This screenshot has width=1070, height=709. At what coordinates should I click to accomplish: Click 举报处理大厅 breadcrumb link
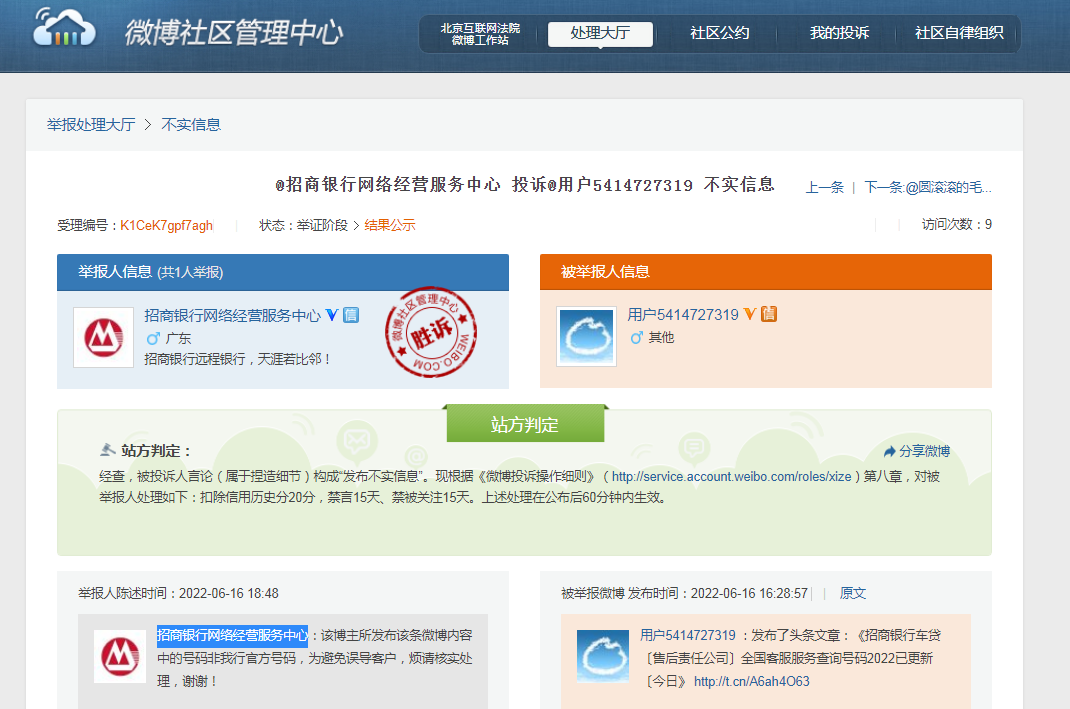(91, 125)
